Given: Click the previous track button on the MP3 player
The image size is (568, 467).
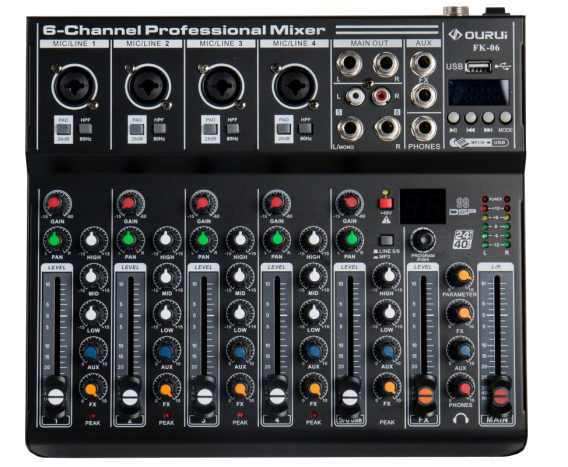Looking at the screenshot, I should pos(471,117).
